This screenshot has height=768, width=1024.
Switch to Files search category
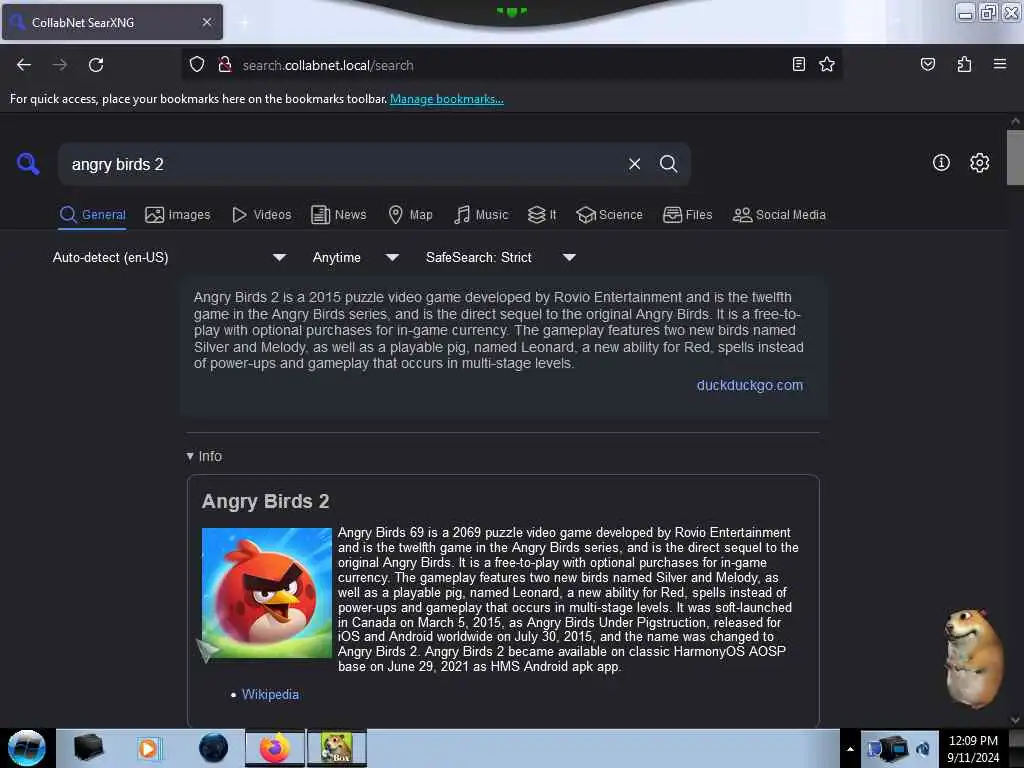tap(687, 215)
